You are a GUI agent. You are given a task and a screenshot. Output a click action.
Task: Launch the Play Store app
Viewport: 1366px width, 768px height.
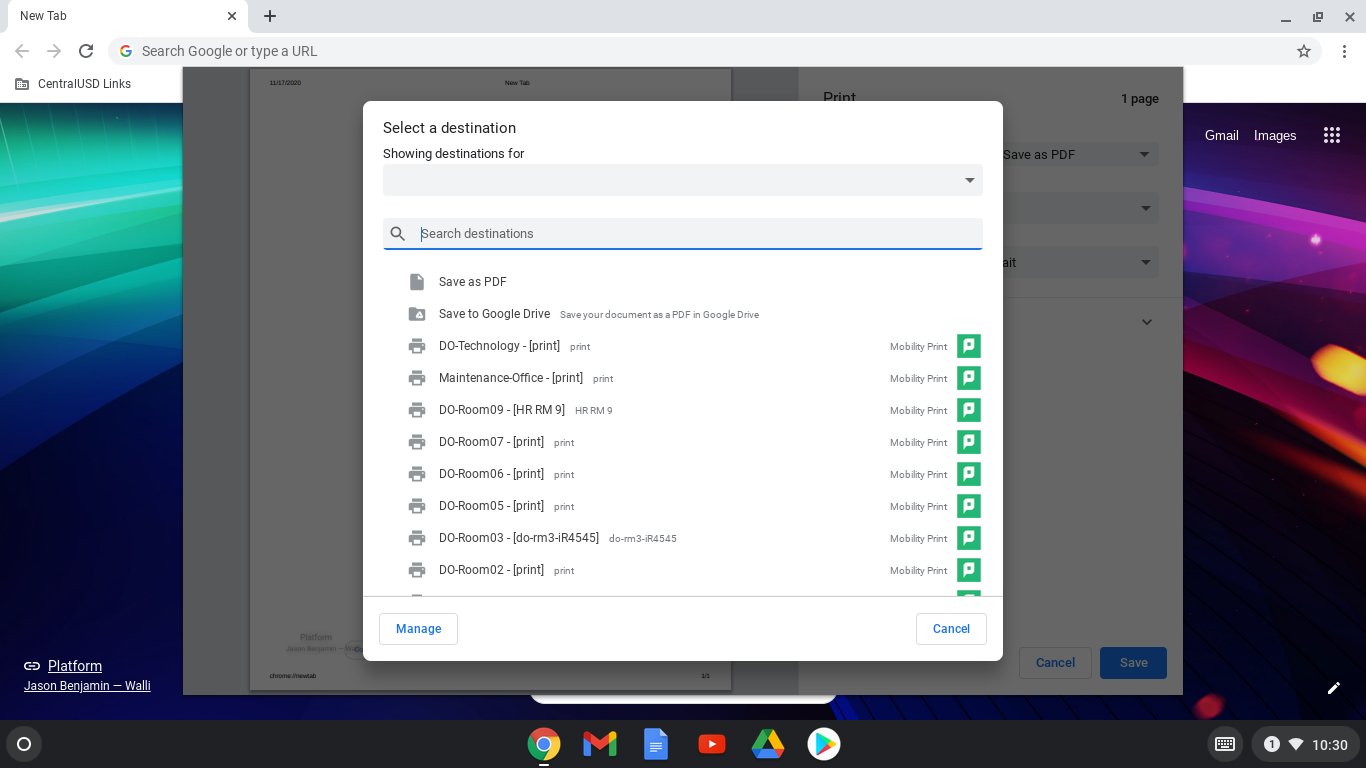[824, 744]
